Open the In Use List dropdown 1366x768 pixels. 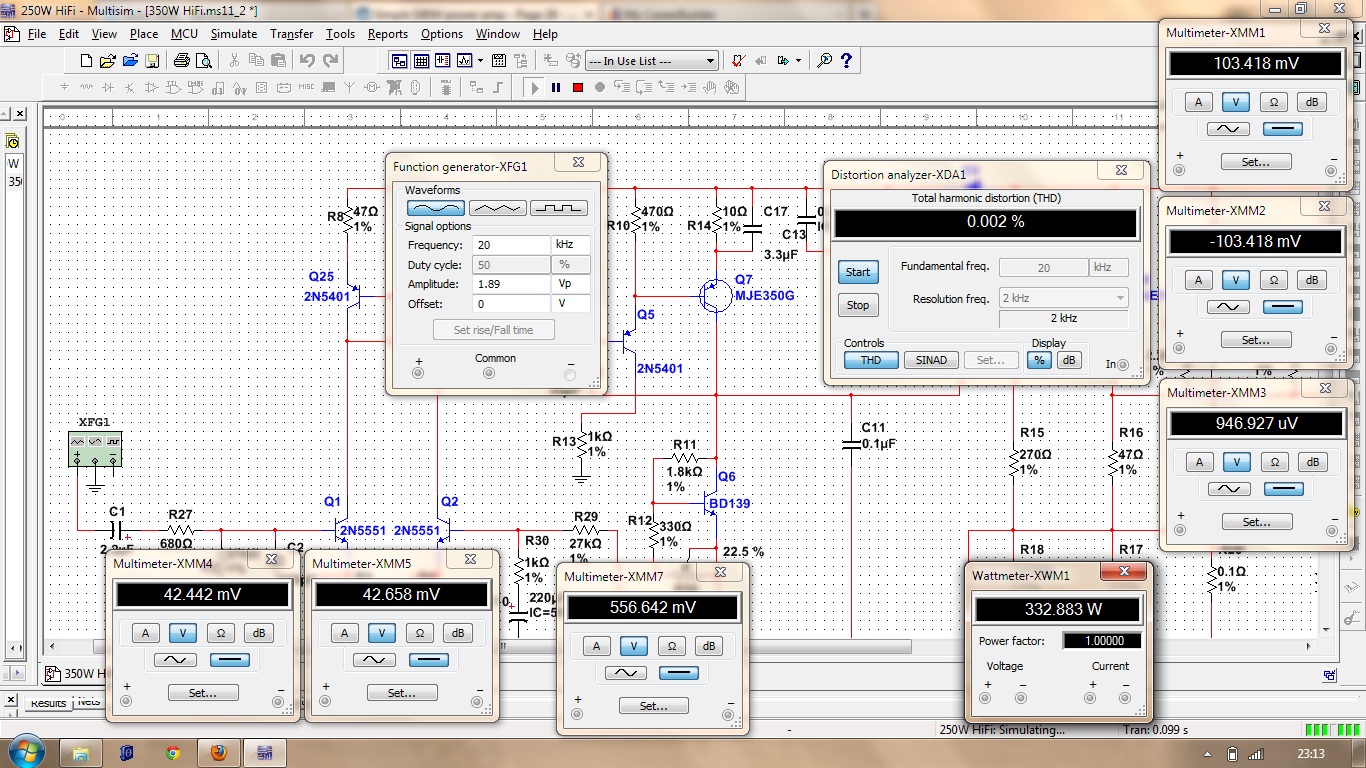click(652, 61)
